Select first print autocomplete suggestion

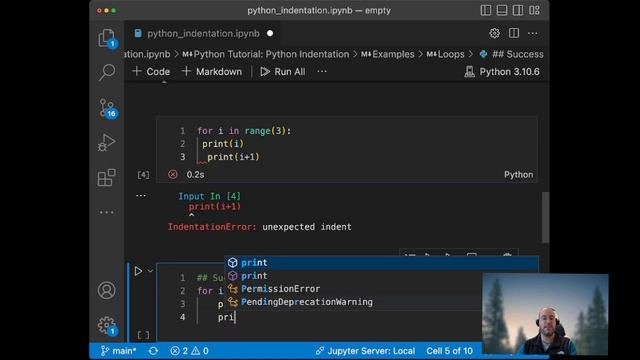pos(382,262)
